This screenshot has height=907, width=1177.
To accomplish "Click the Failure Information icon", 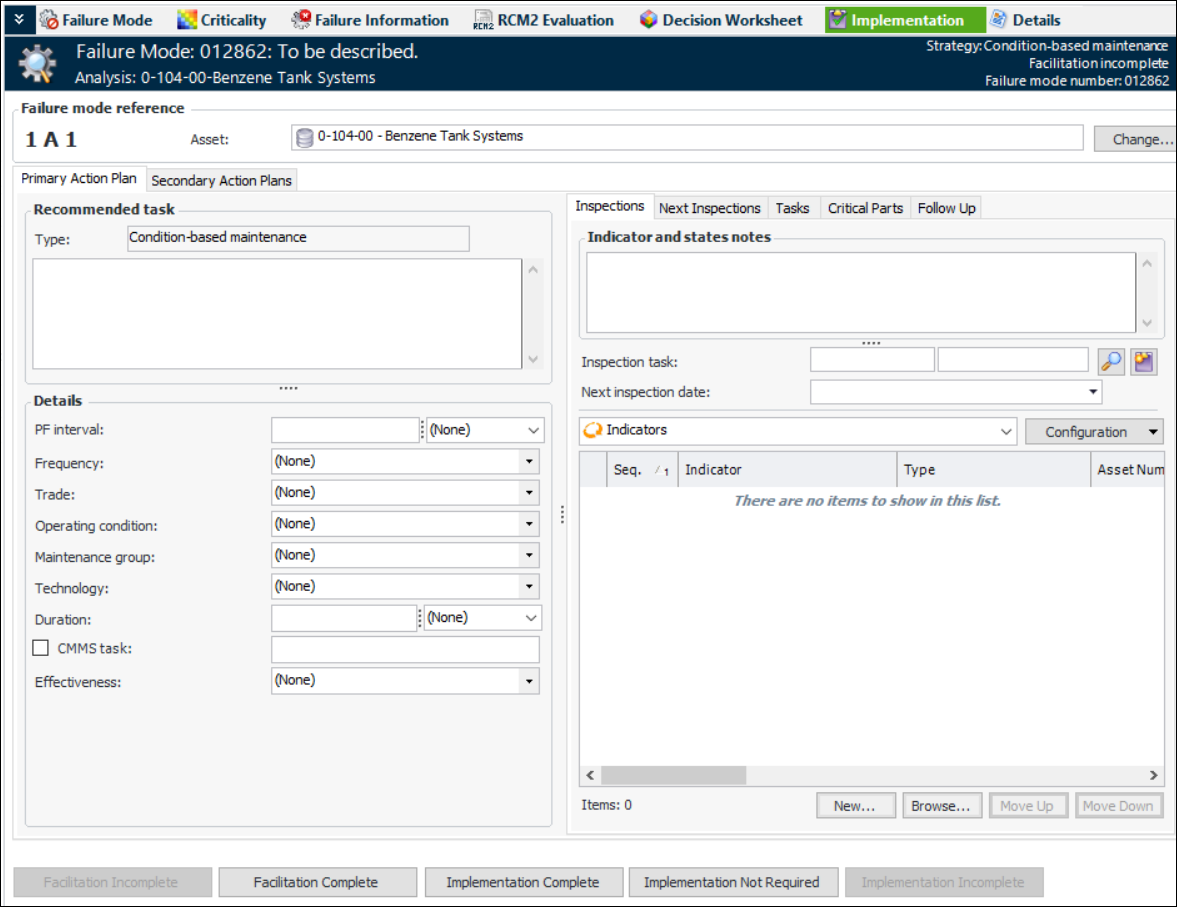I will click(301, 20).
